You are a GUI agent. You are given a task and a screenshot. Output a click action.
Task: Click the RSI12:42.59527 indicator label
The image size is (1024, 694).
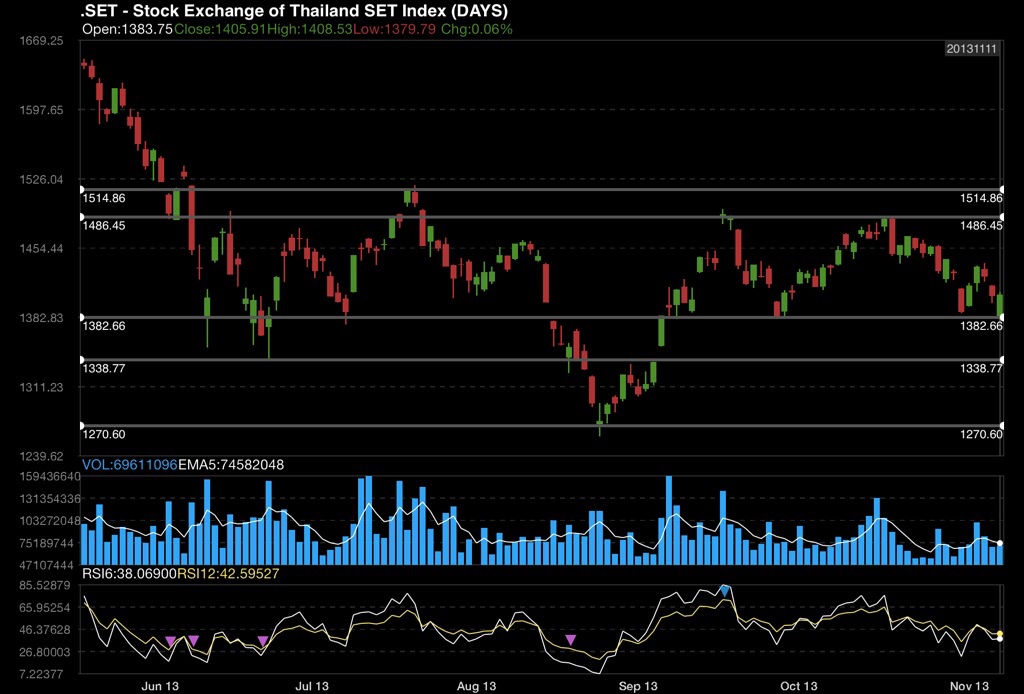[x=229, y=574]
